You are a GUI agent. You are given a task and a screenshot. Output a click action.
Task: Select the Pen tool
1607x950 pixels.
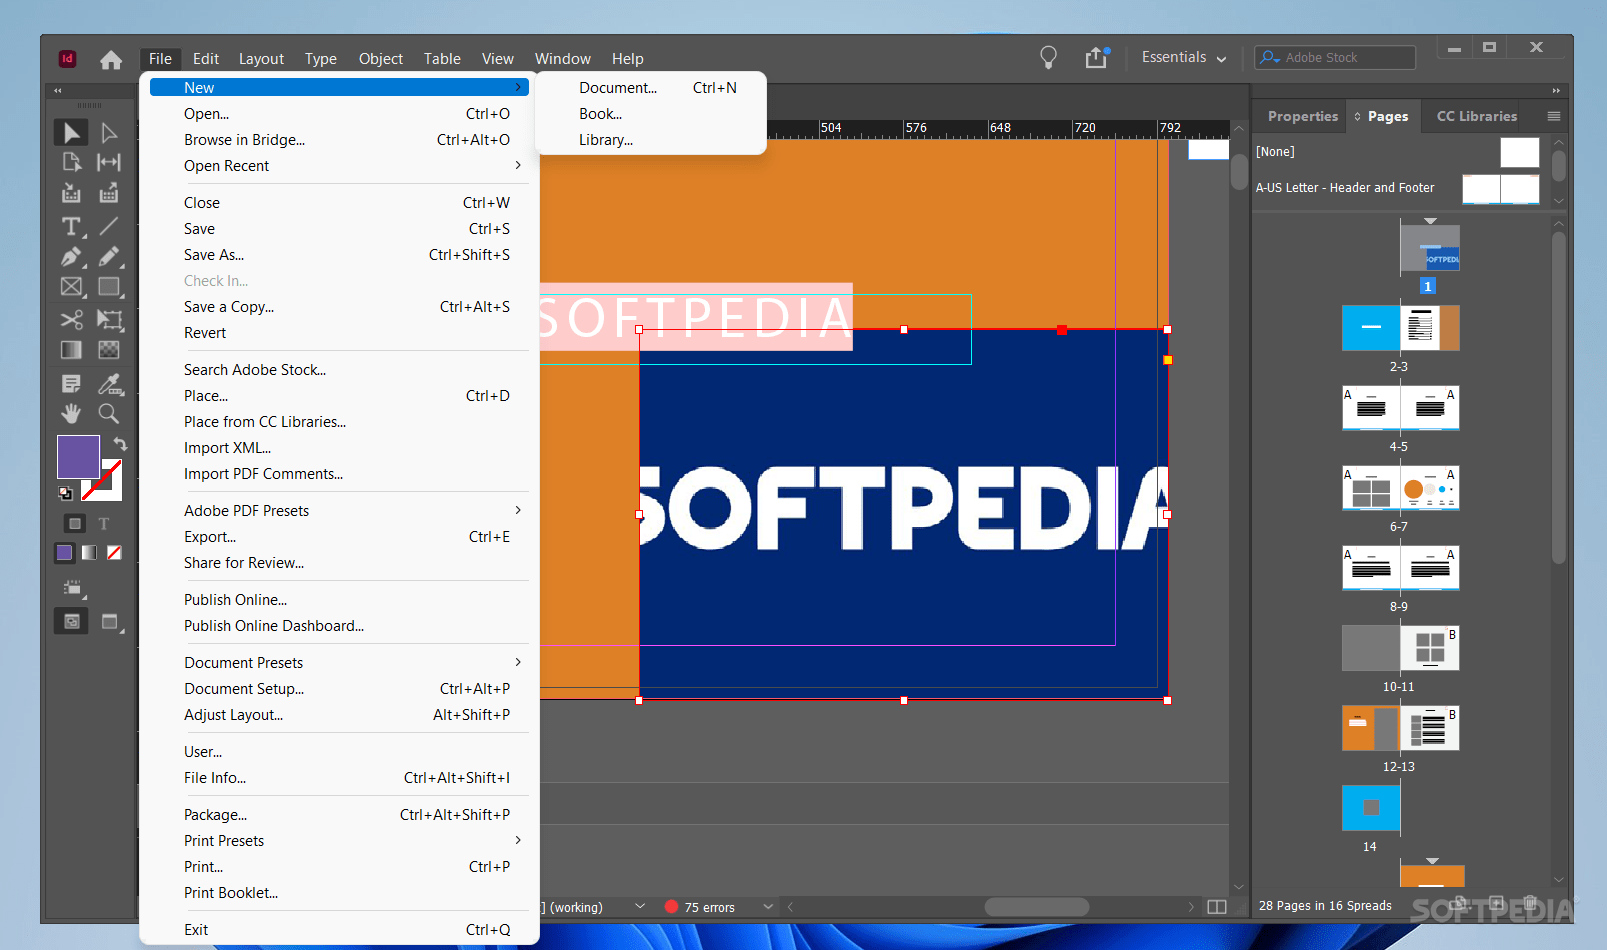[x=71, y=257]
